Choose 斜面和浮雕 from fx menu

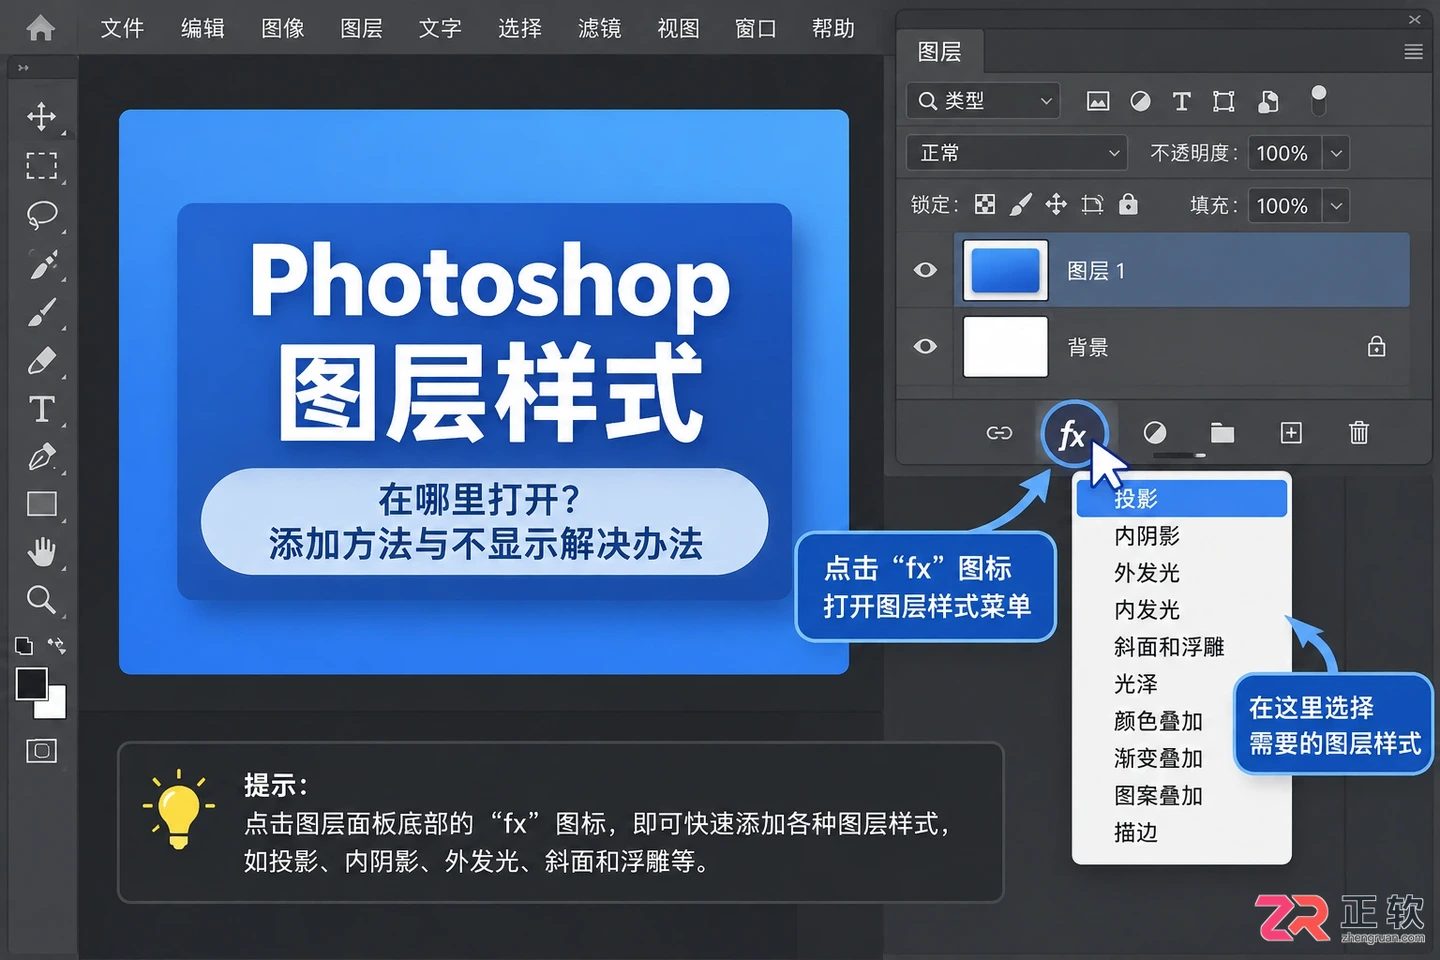1182,647
